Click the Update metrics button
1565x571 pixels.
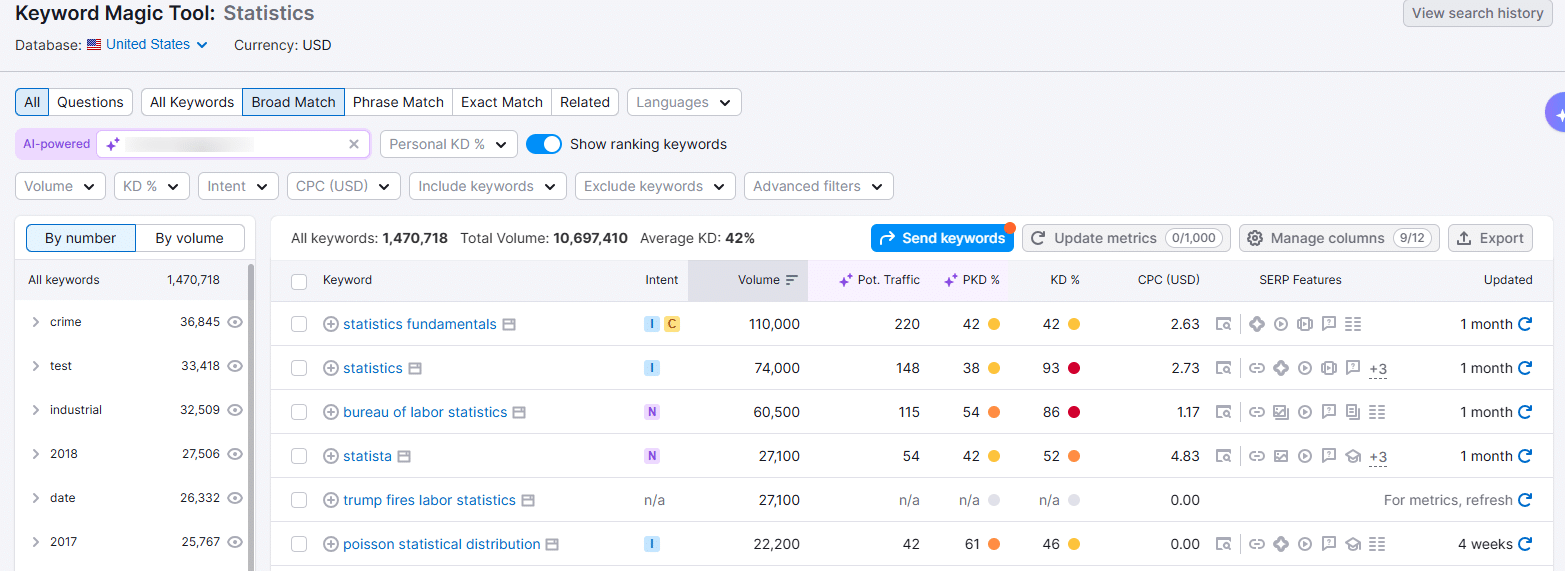pos(1126,238)
